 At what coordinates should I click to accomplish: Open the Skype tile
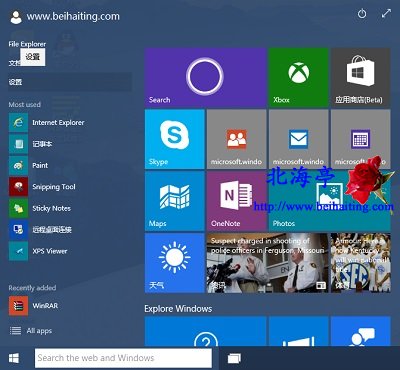[x=174, y=139]
